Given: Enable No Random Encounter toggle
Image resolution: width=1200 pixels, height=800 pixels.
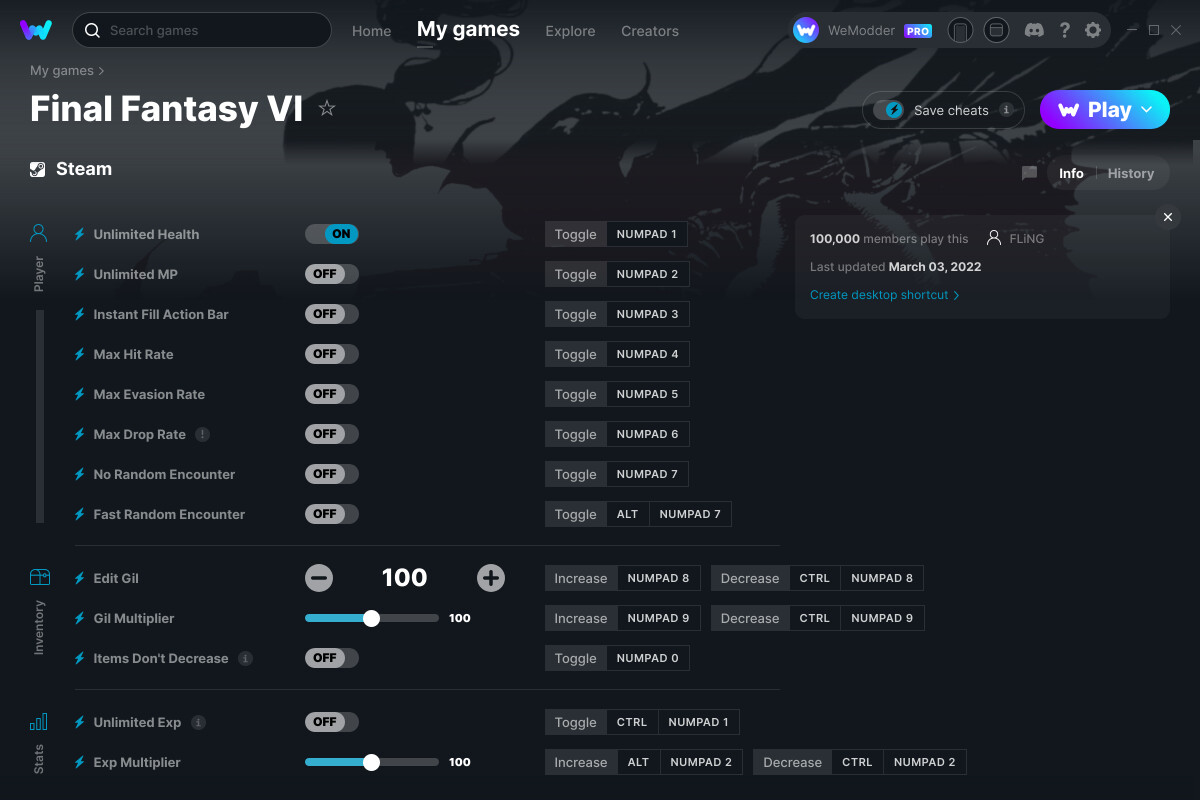Looking at the screenshot, I should pyautogui.click(x=332, y=474).
